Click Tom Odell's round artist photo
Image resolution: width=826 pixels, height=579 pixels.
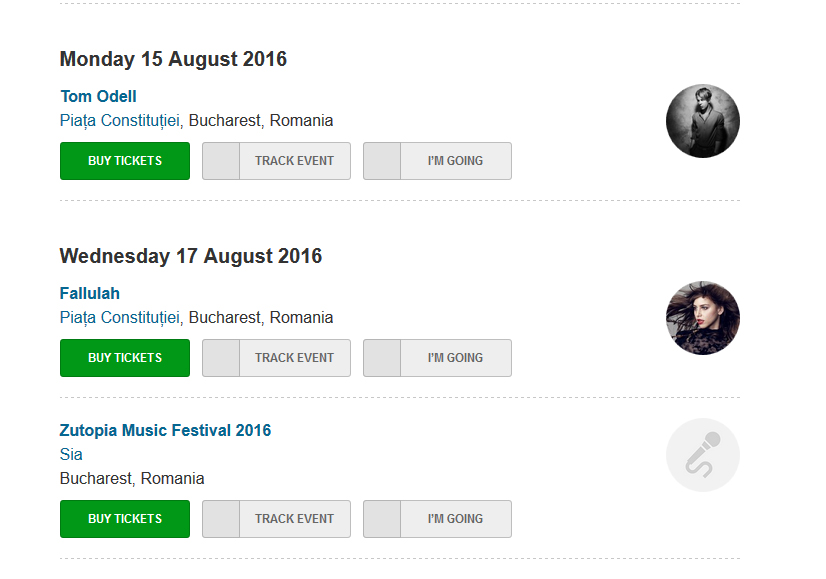click(702, 121)
